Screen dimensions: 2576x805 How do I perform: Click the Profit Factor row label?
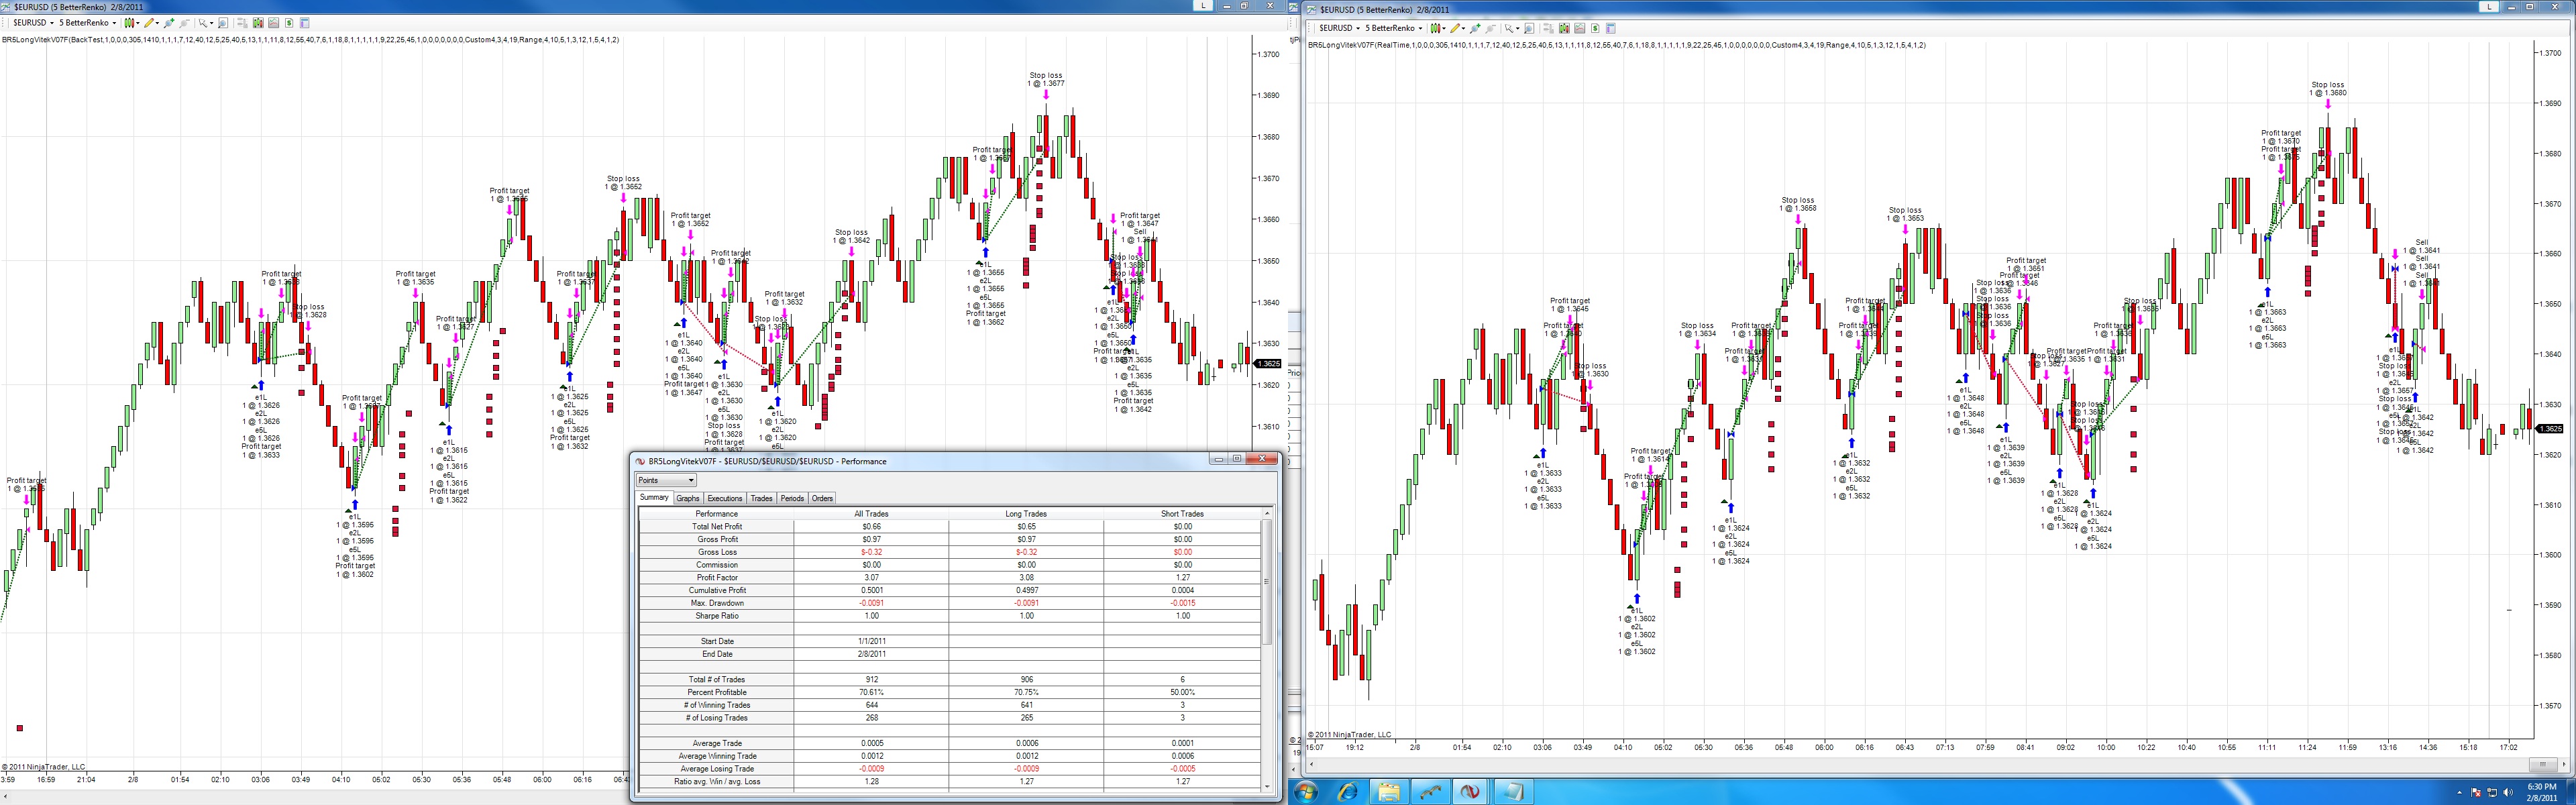click(717, 578)
